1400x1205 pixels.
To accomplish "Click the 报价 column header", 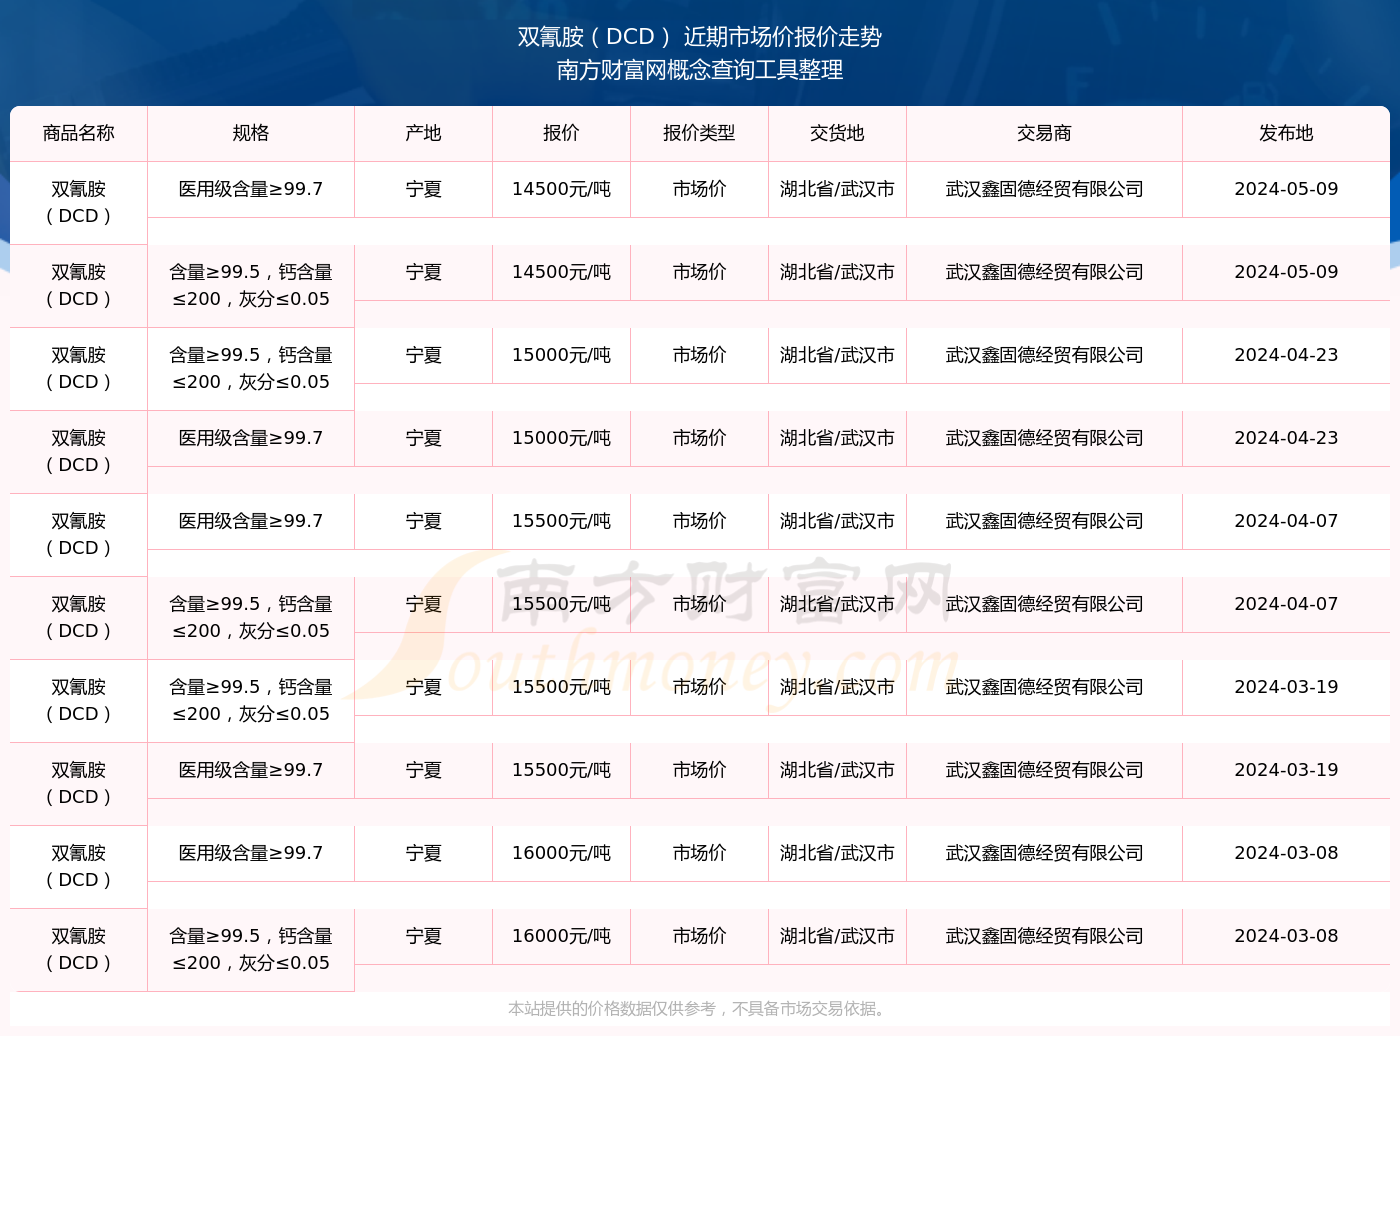I will 562,133.
